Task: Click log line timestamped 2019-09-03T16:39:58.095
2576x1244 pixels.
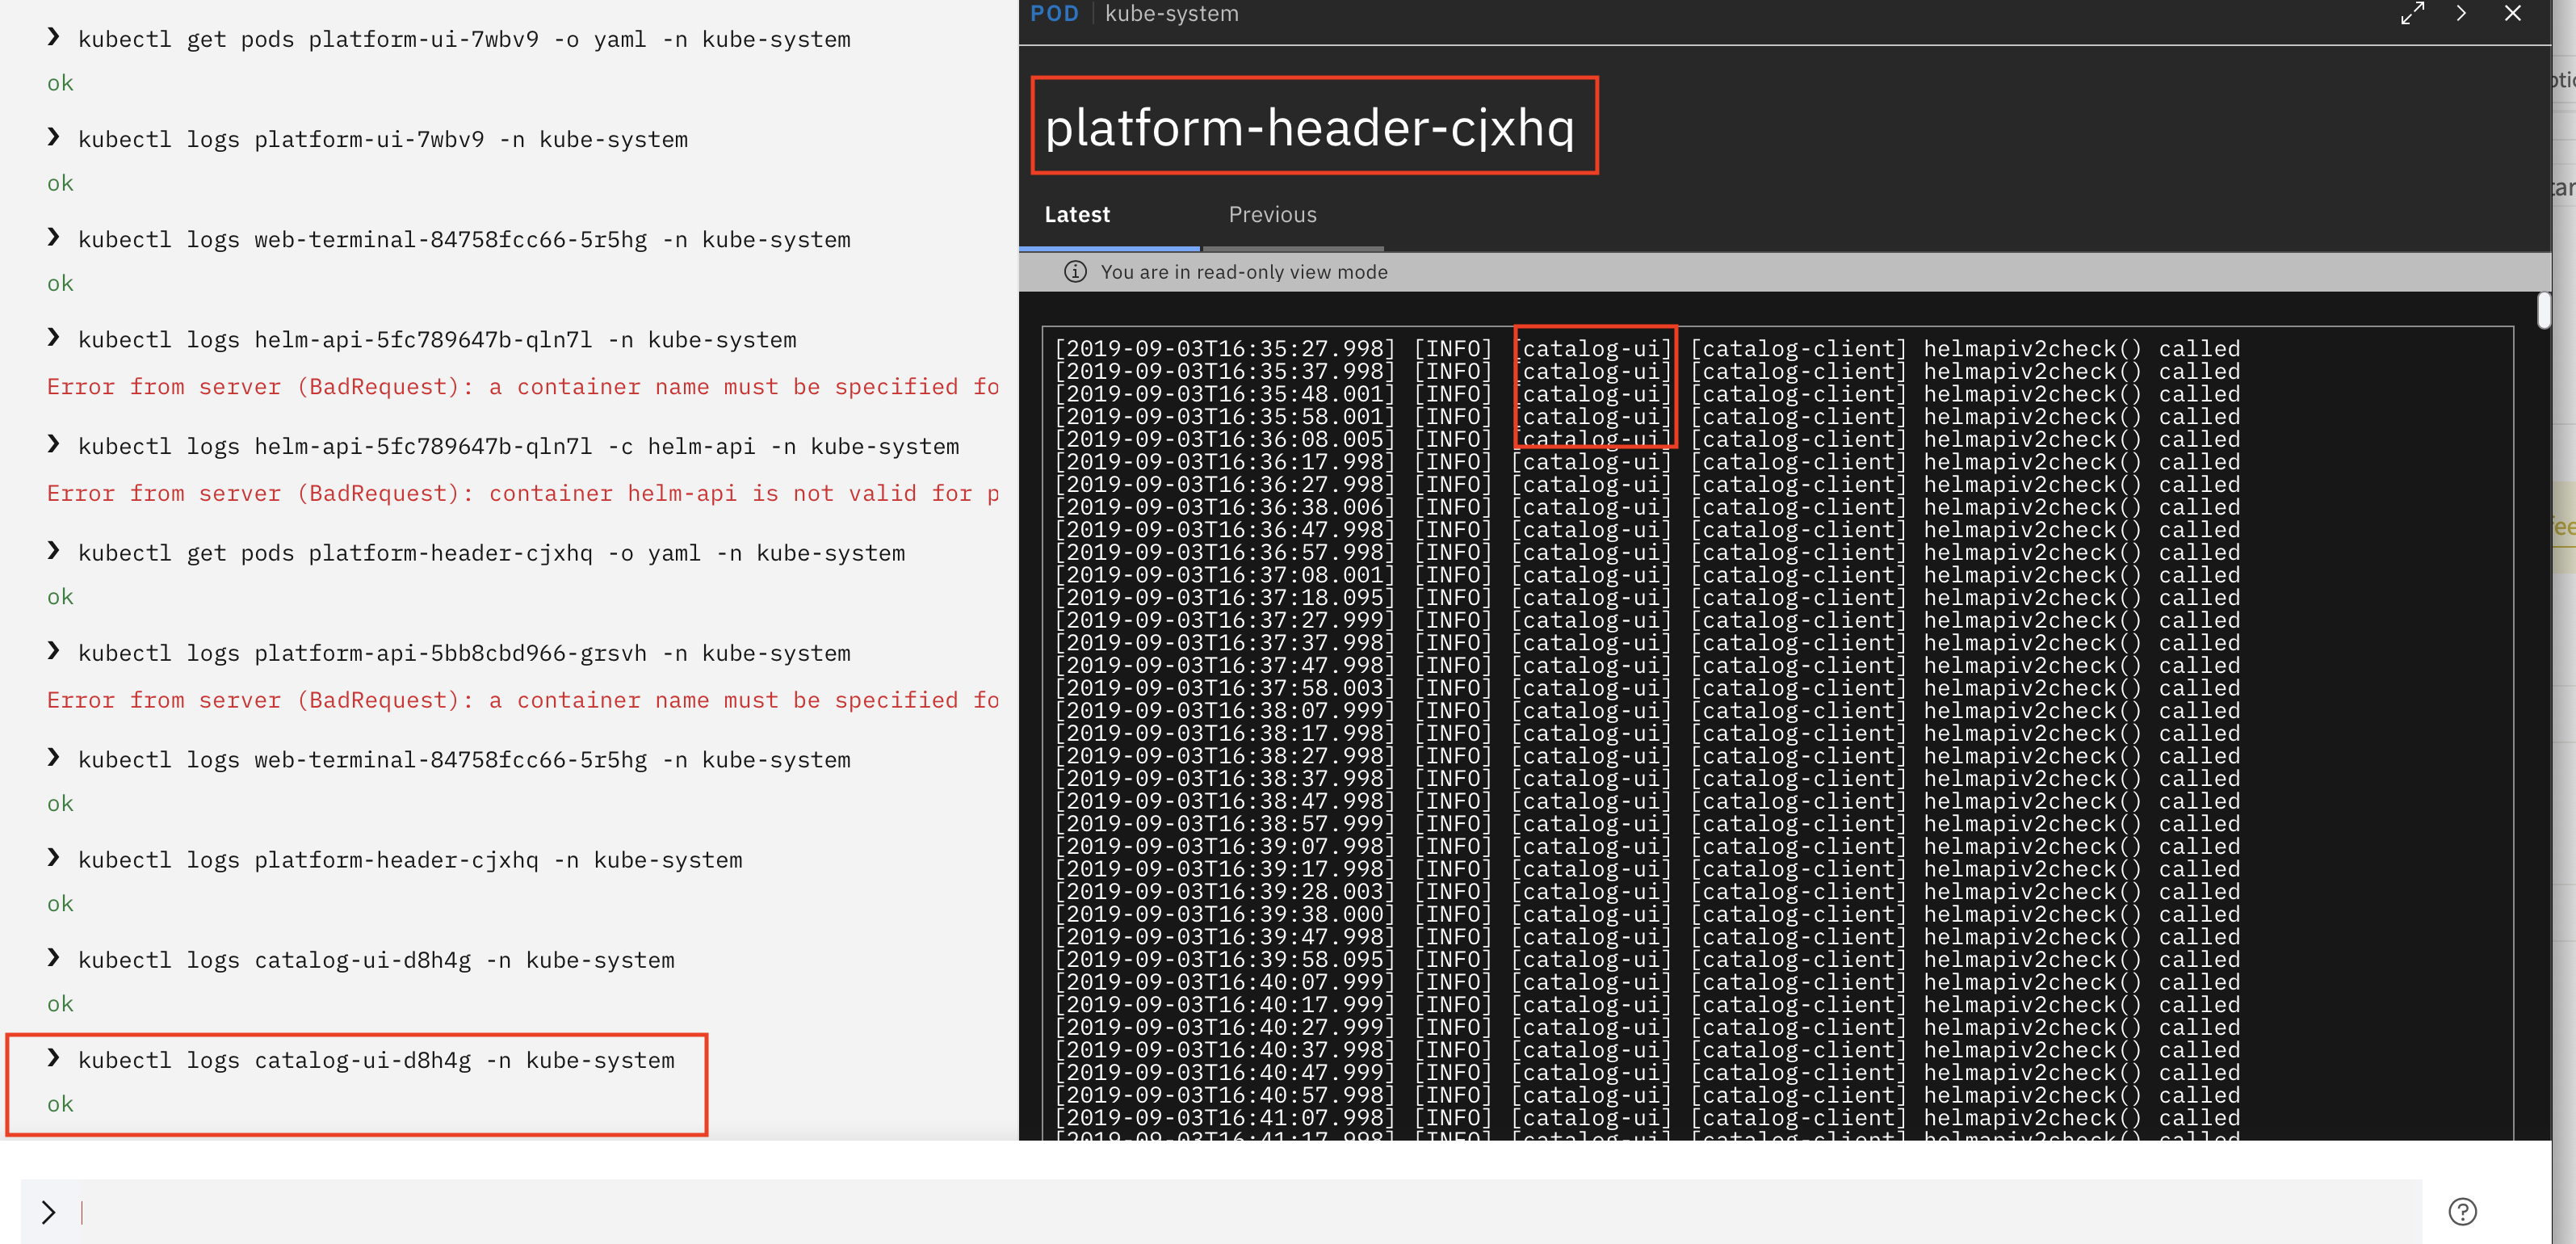Action: click(x=1647, y=960)
